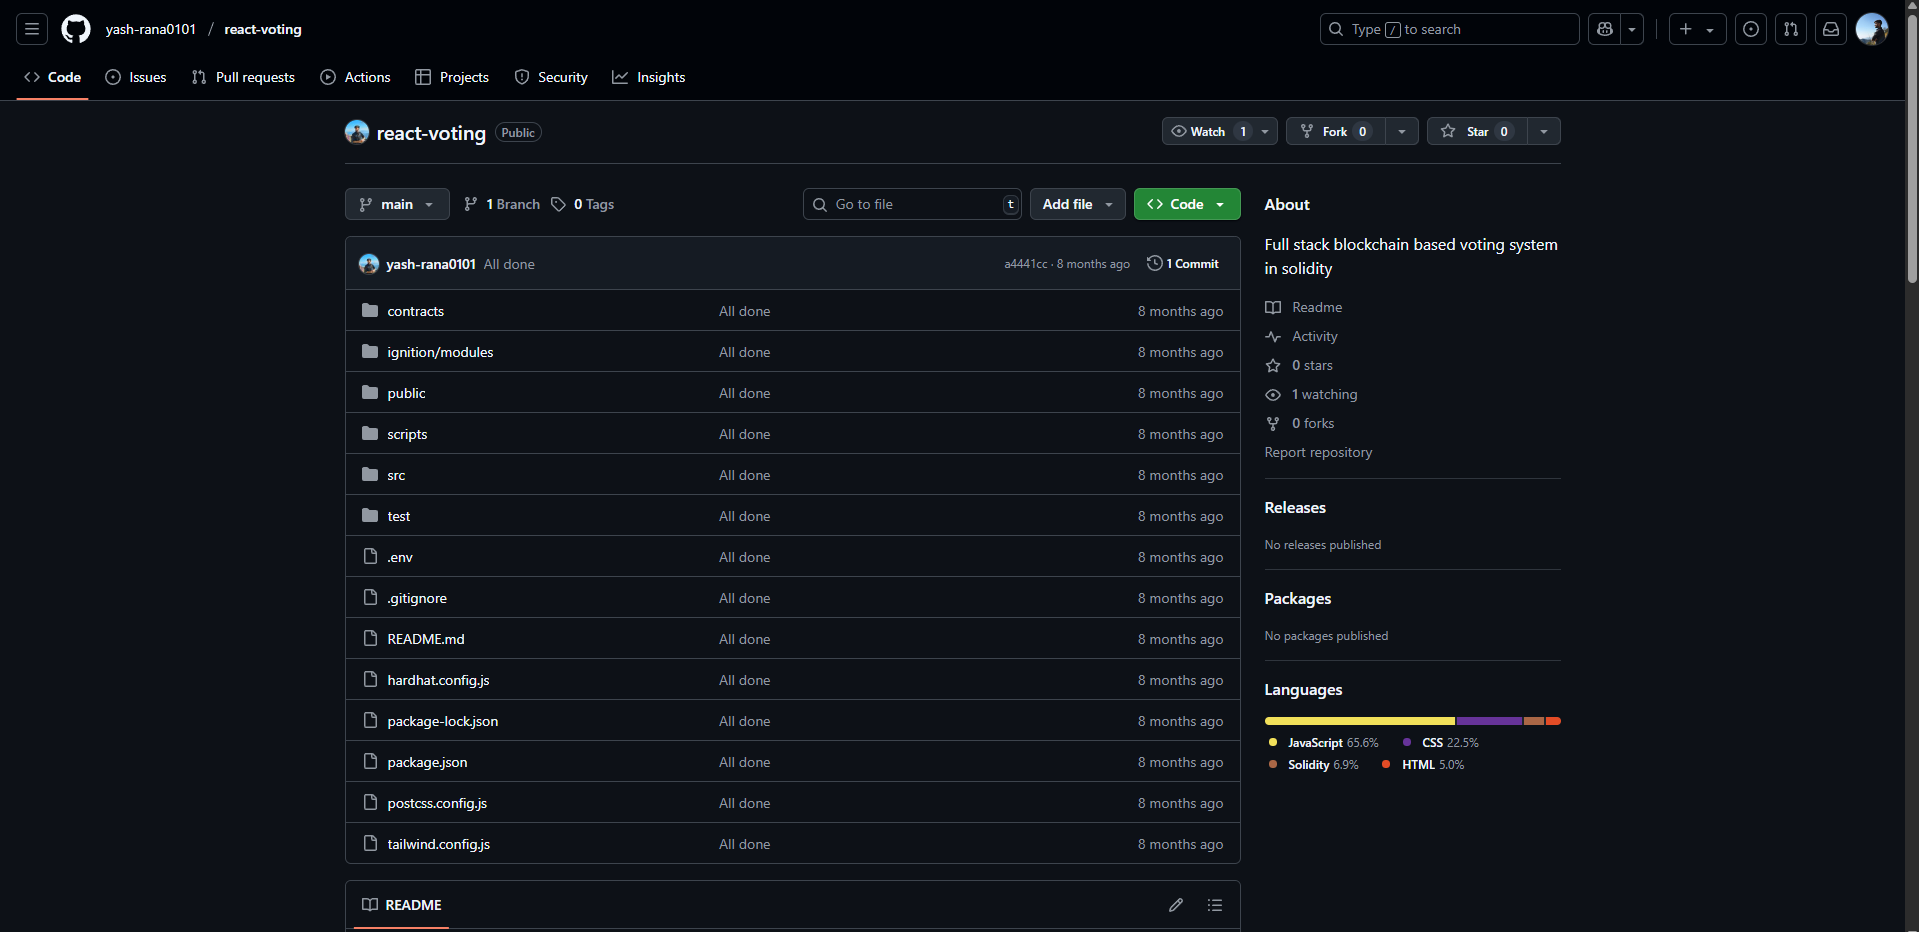This screenshot has width=1919, height=932.
Task: Open the 1 Commit history link
Action: coord(1183,264)
